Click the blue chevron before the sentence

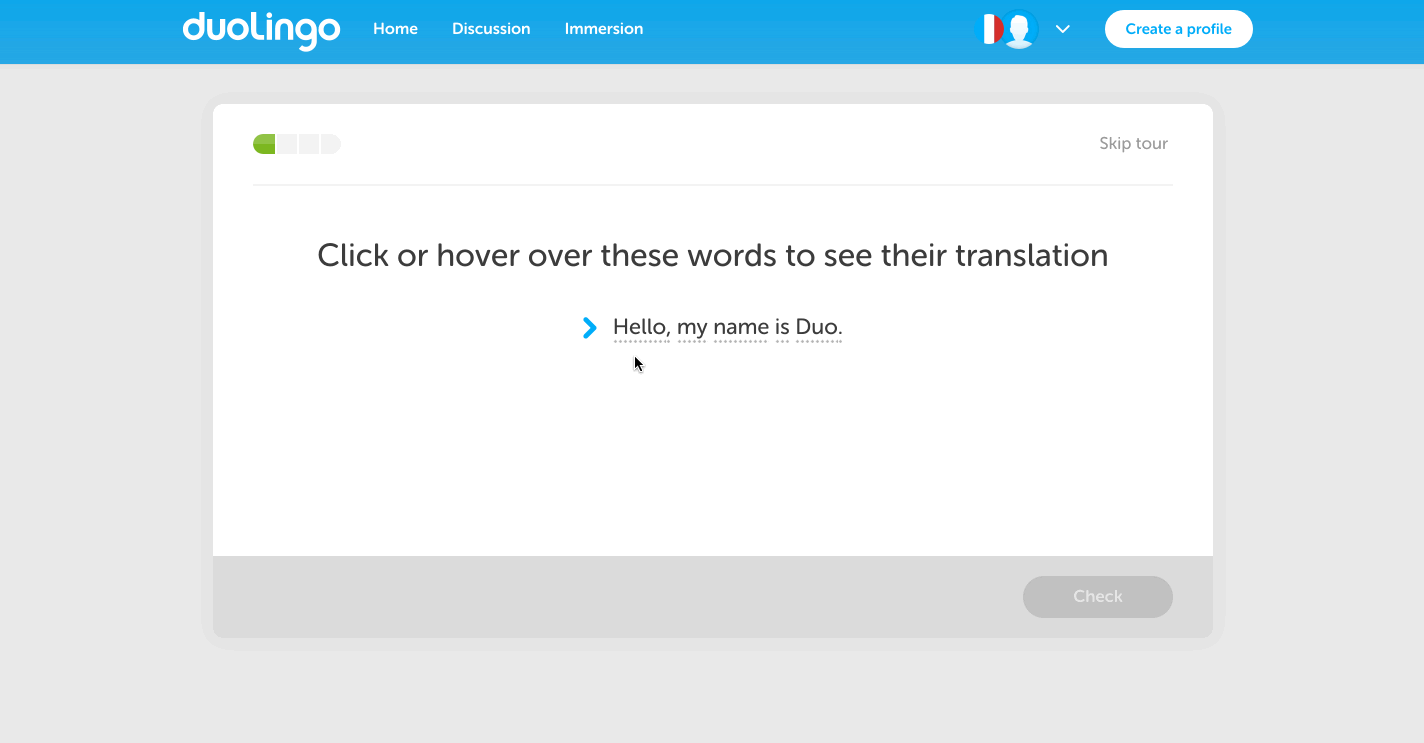590,327
